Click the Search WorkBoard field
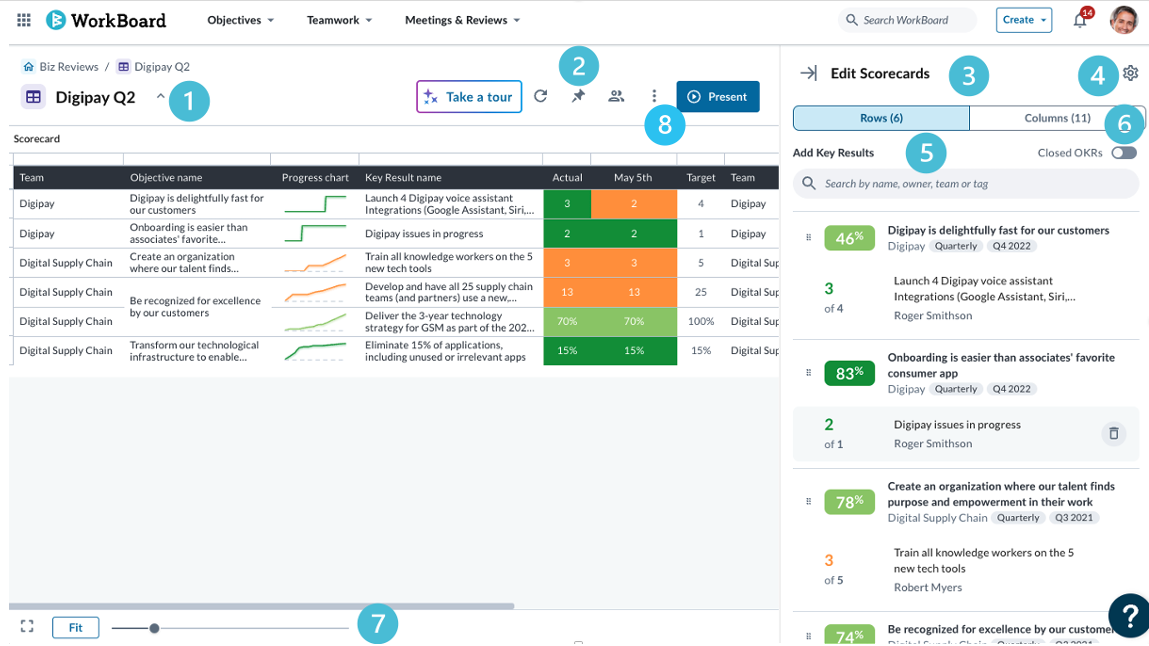 point(907,20)
